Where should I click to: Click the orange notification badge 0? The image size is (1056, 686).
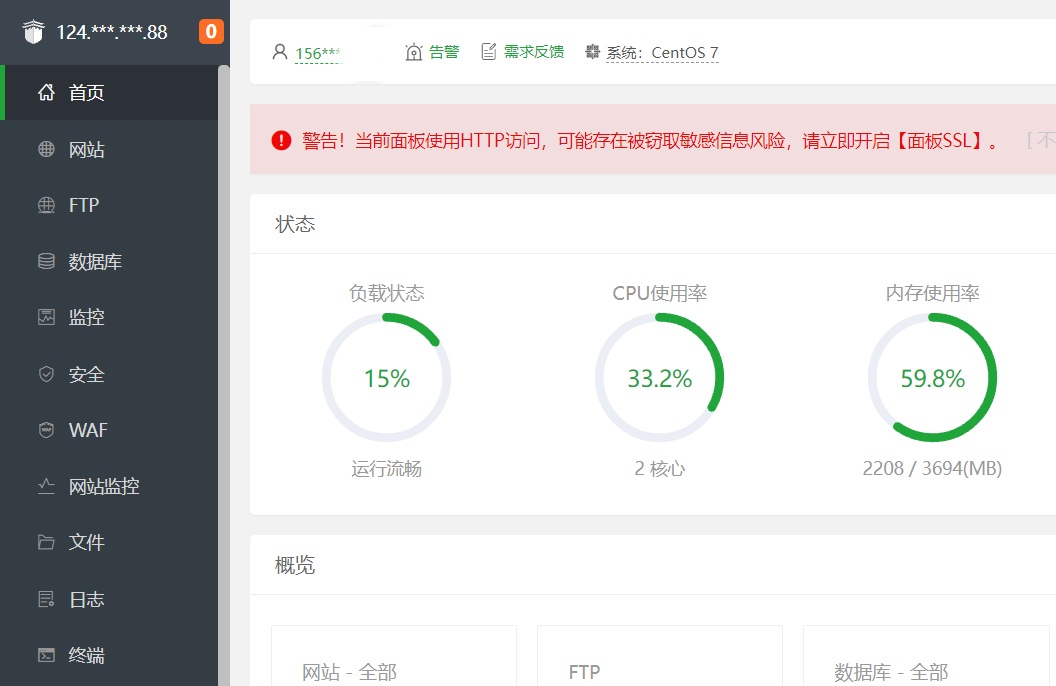click(211, 32)
